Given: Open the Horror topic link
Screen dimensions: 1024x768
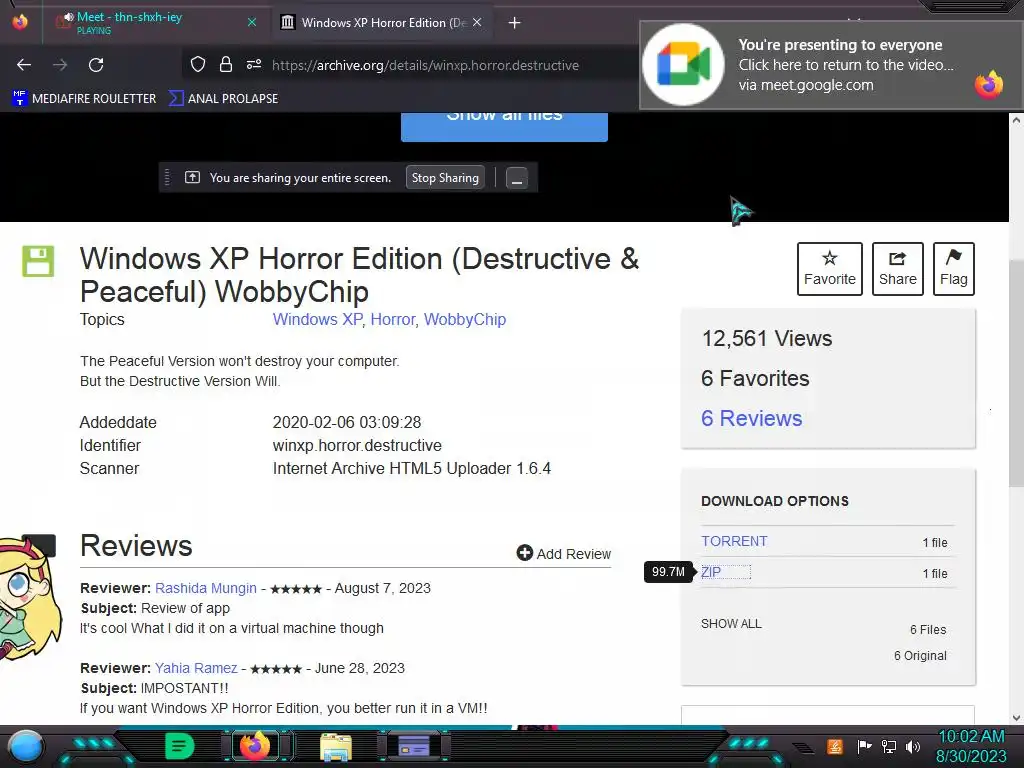Looking at the screenshot, I should point(392,319).
